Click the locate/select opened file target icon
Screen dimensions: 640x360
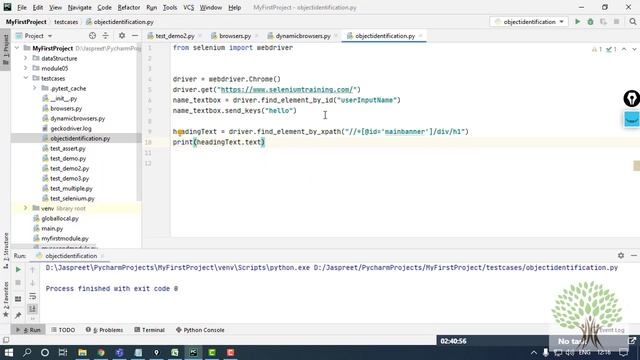92,36
